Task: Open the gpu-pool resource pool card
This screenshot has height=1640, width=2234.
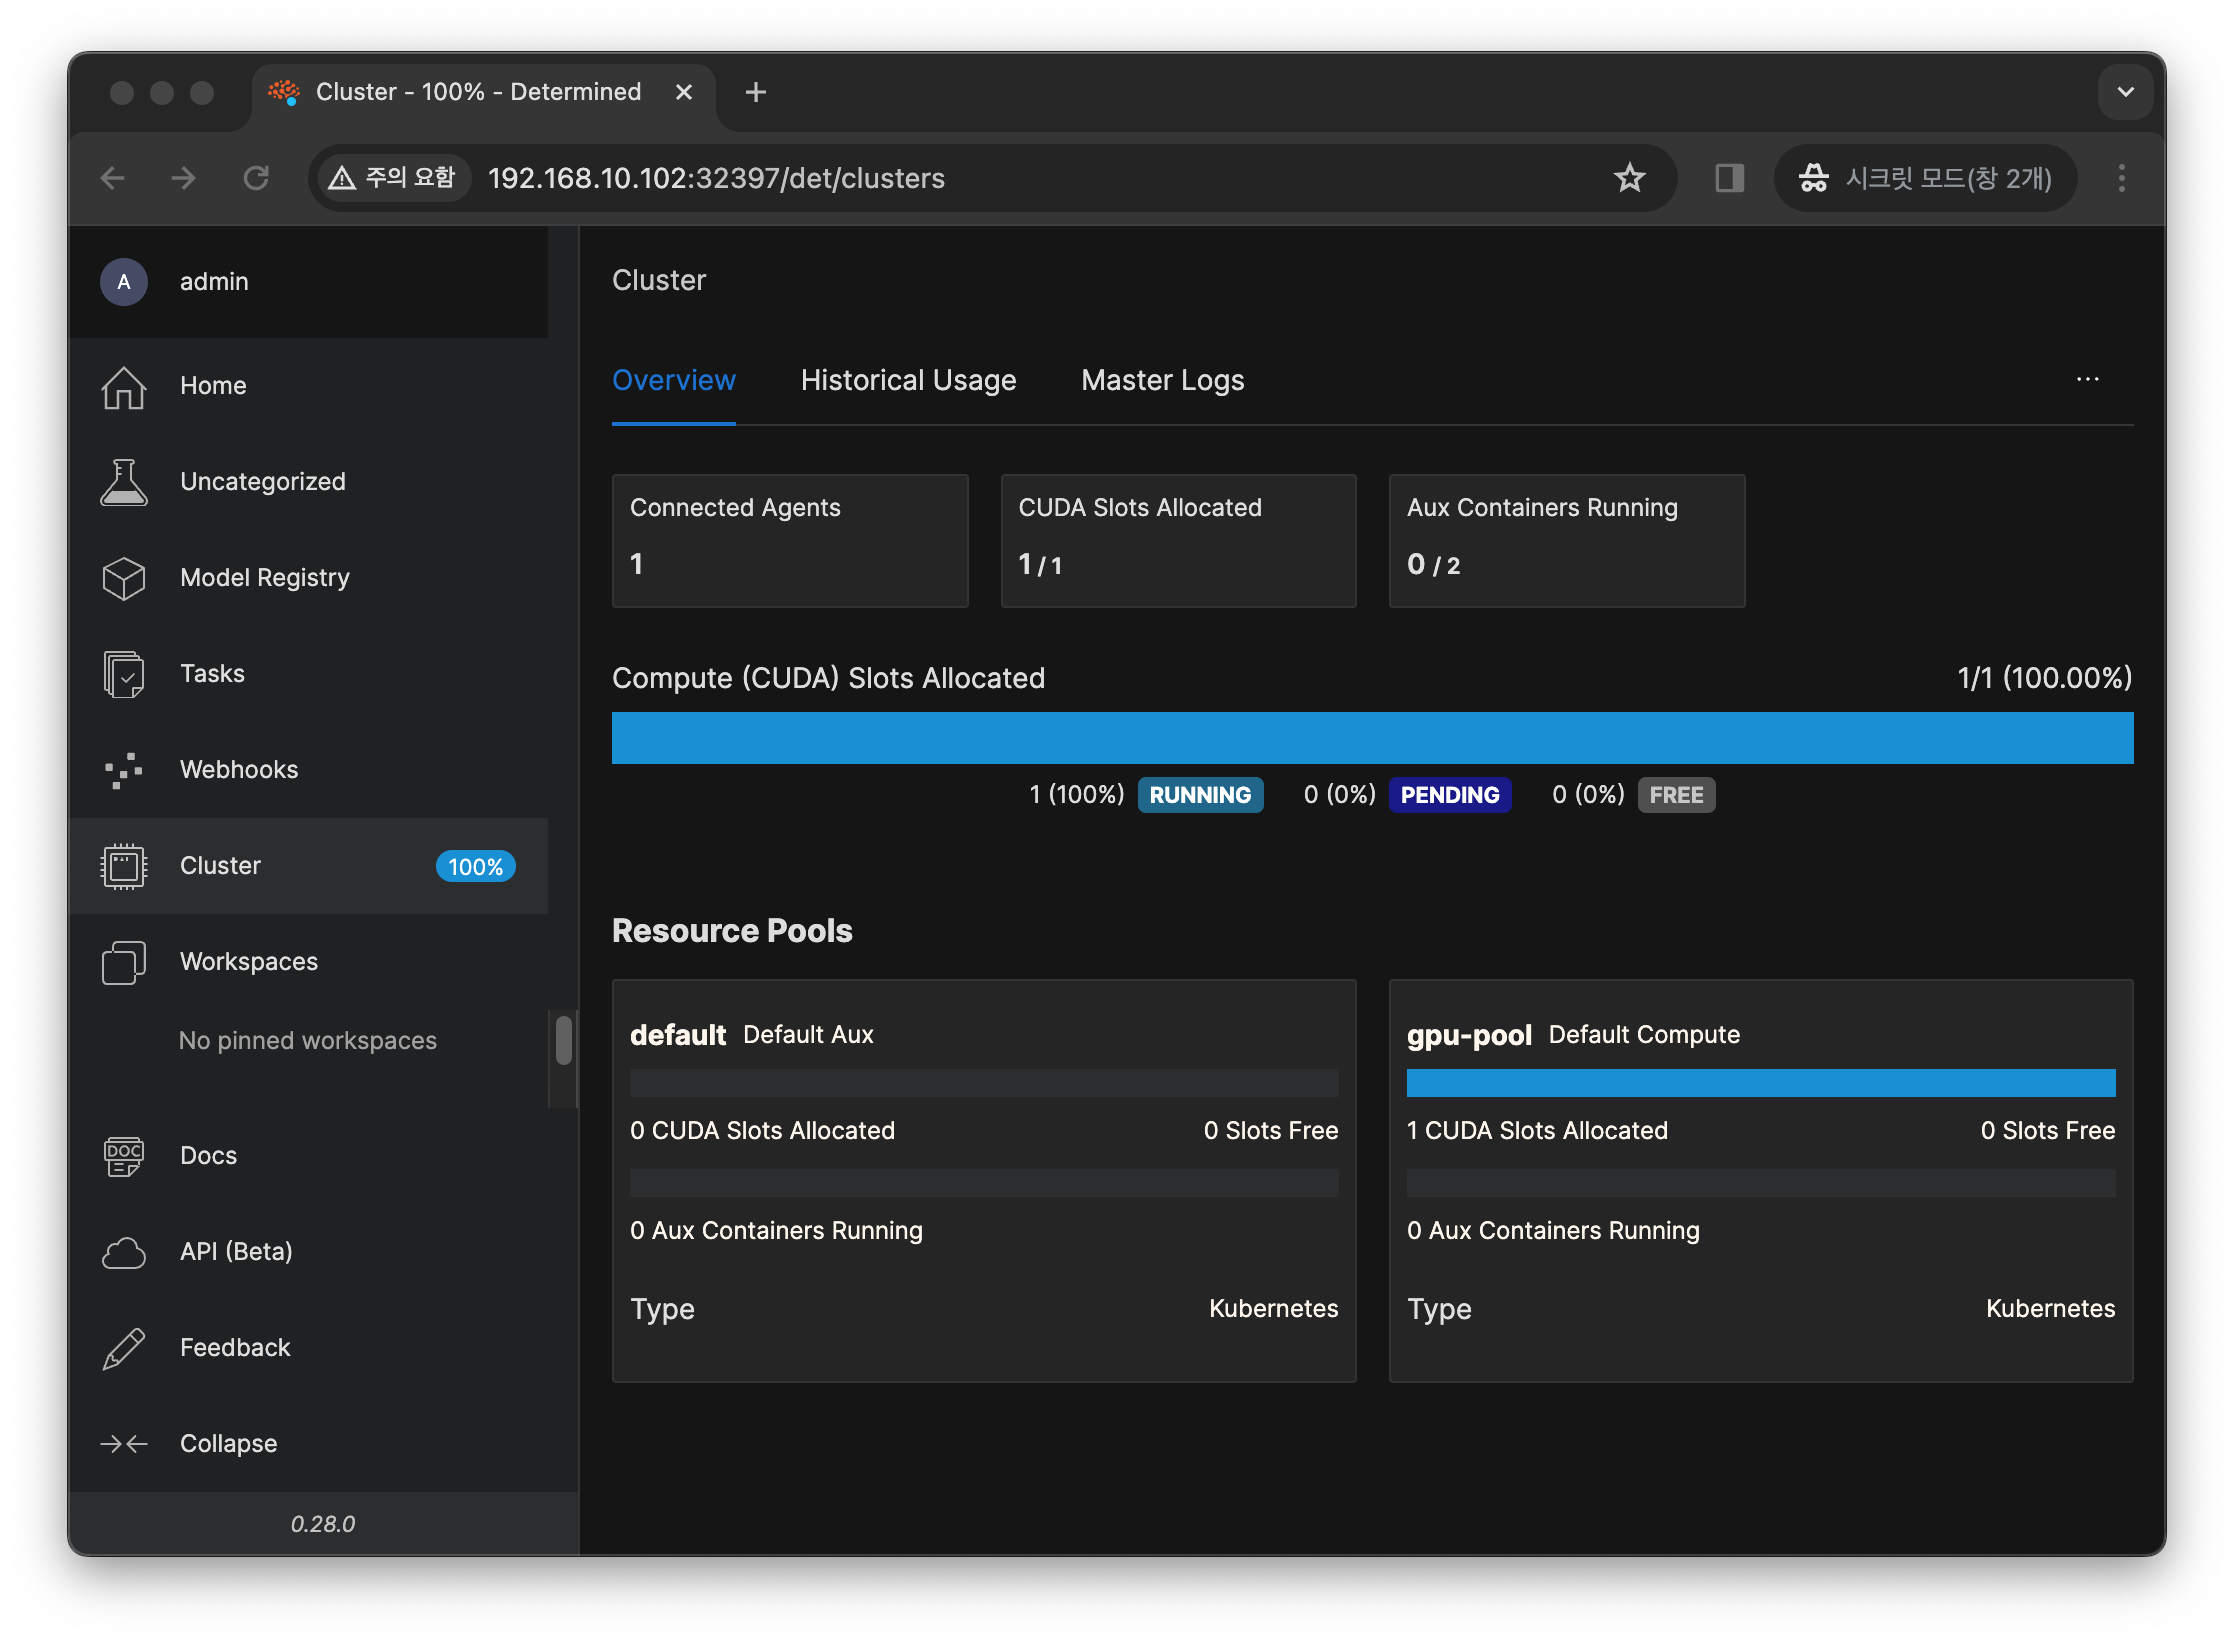Action: [x=1760, y=1180]
